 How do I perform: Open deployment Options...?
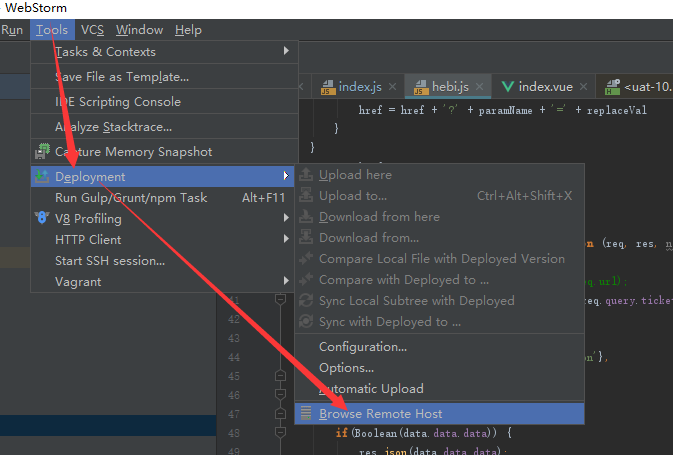440,368
